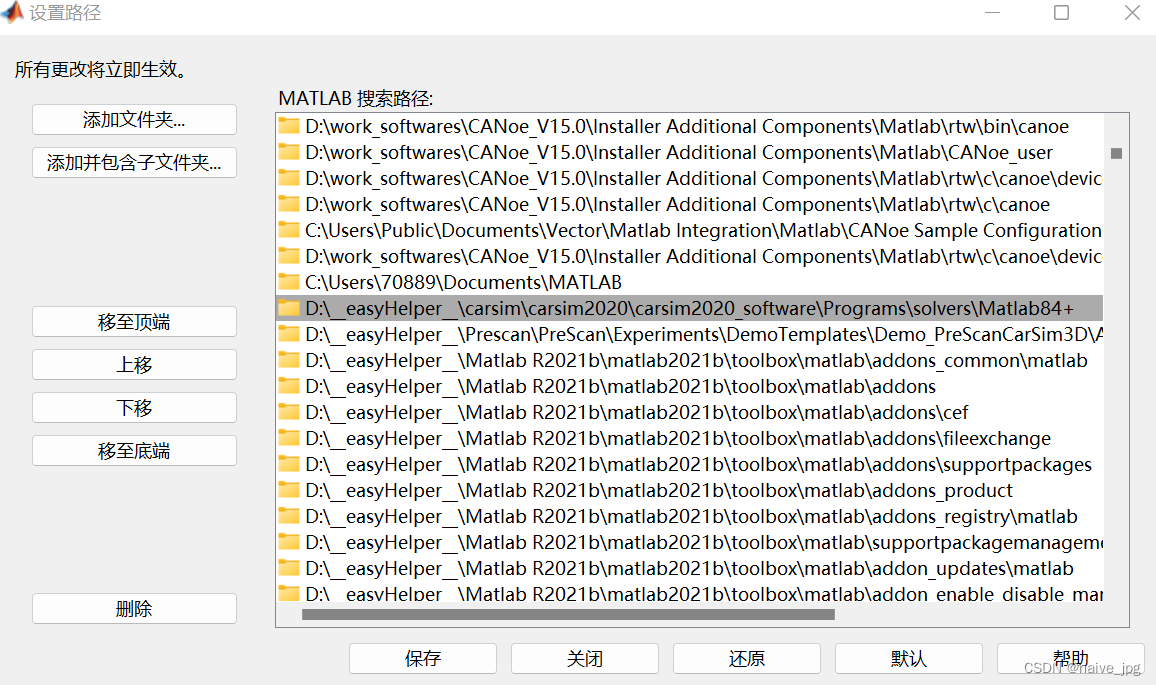Move selected path with 移至底端

(x=134, y=451)
